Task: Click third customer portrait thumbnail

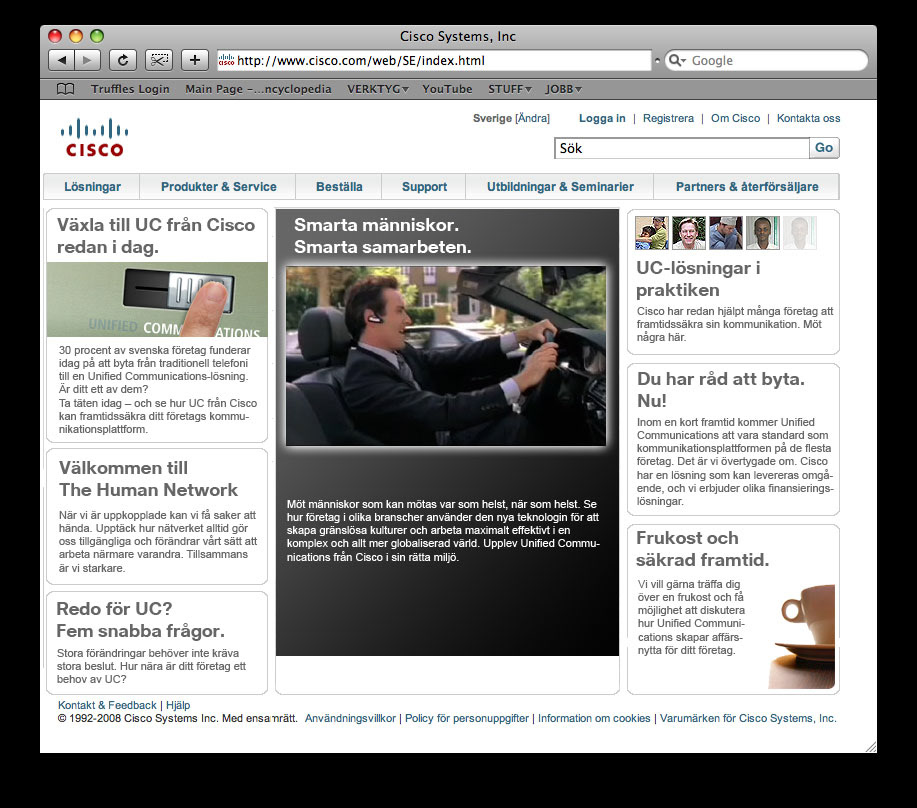Action: 726,233
